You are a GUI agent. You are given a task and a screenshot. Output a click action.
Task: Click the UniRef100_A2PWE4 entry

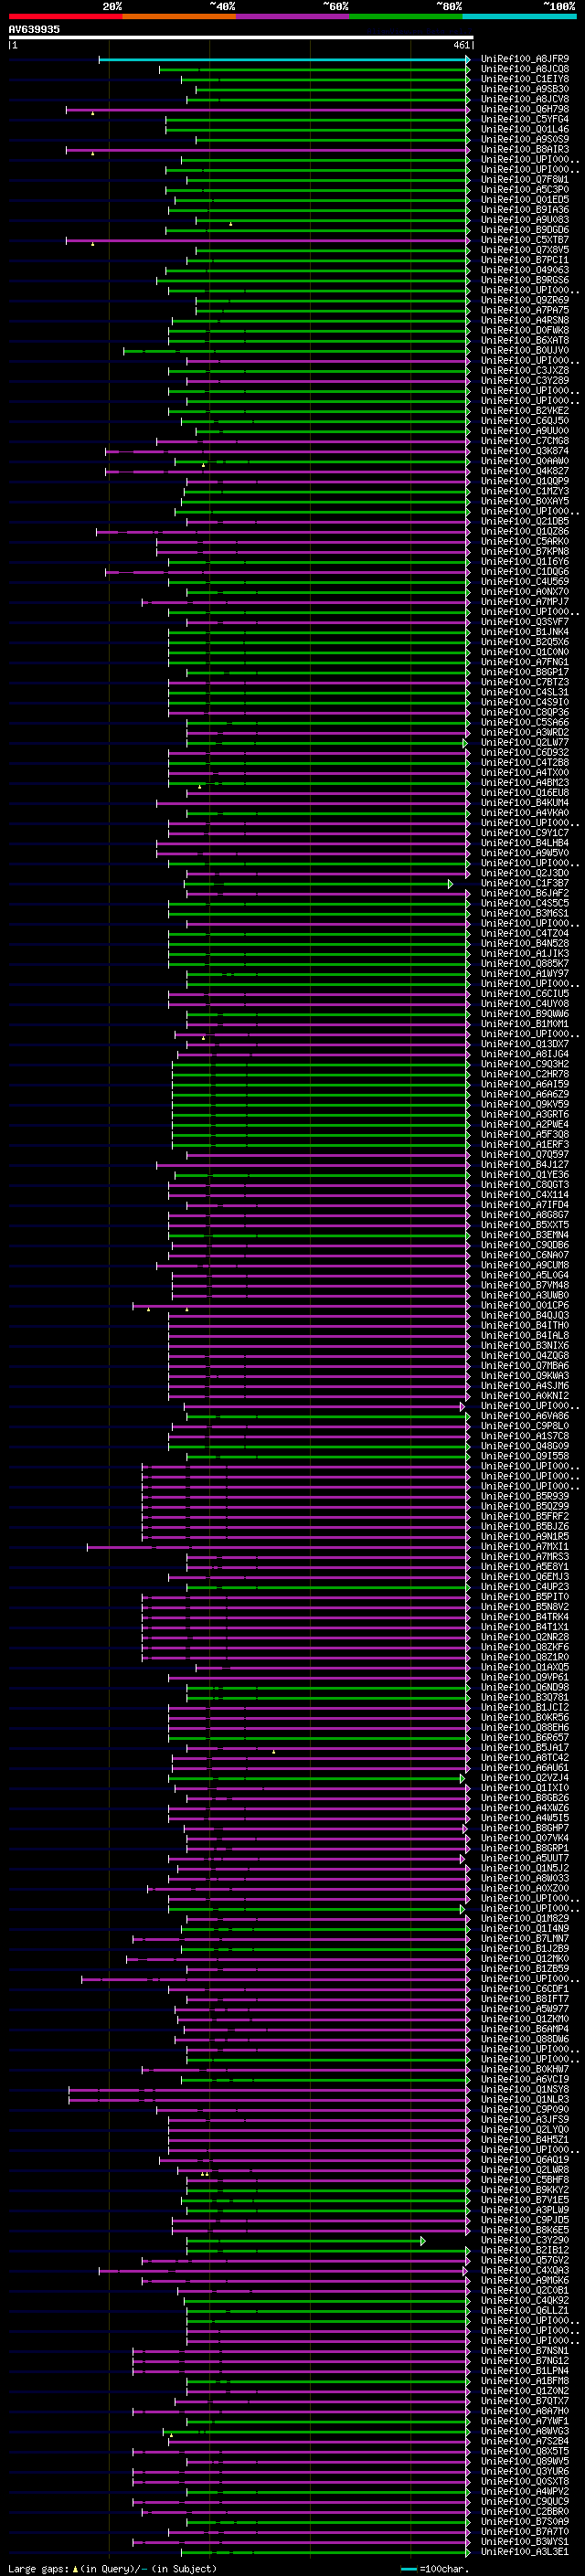524,1125
